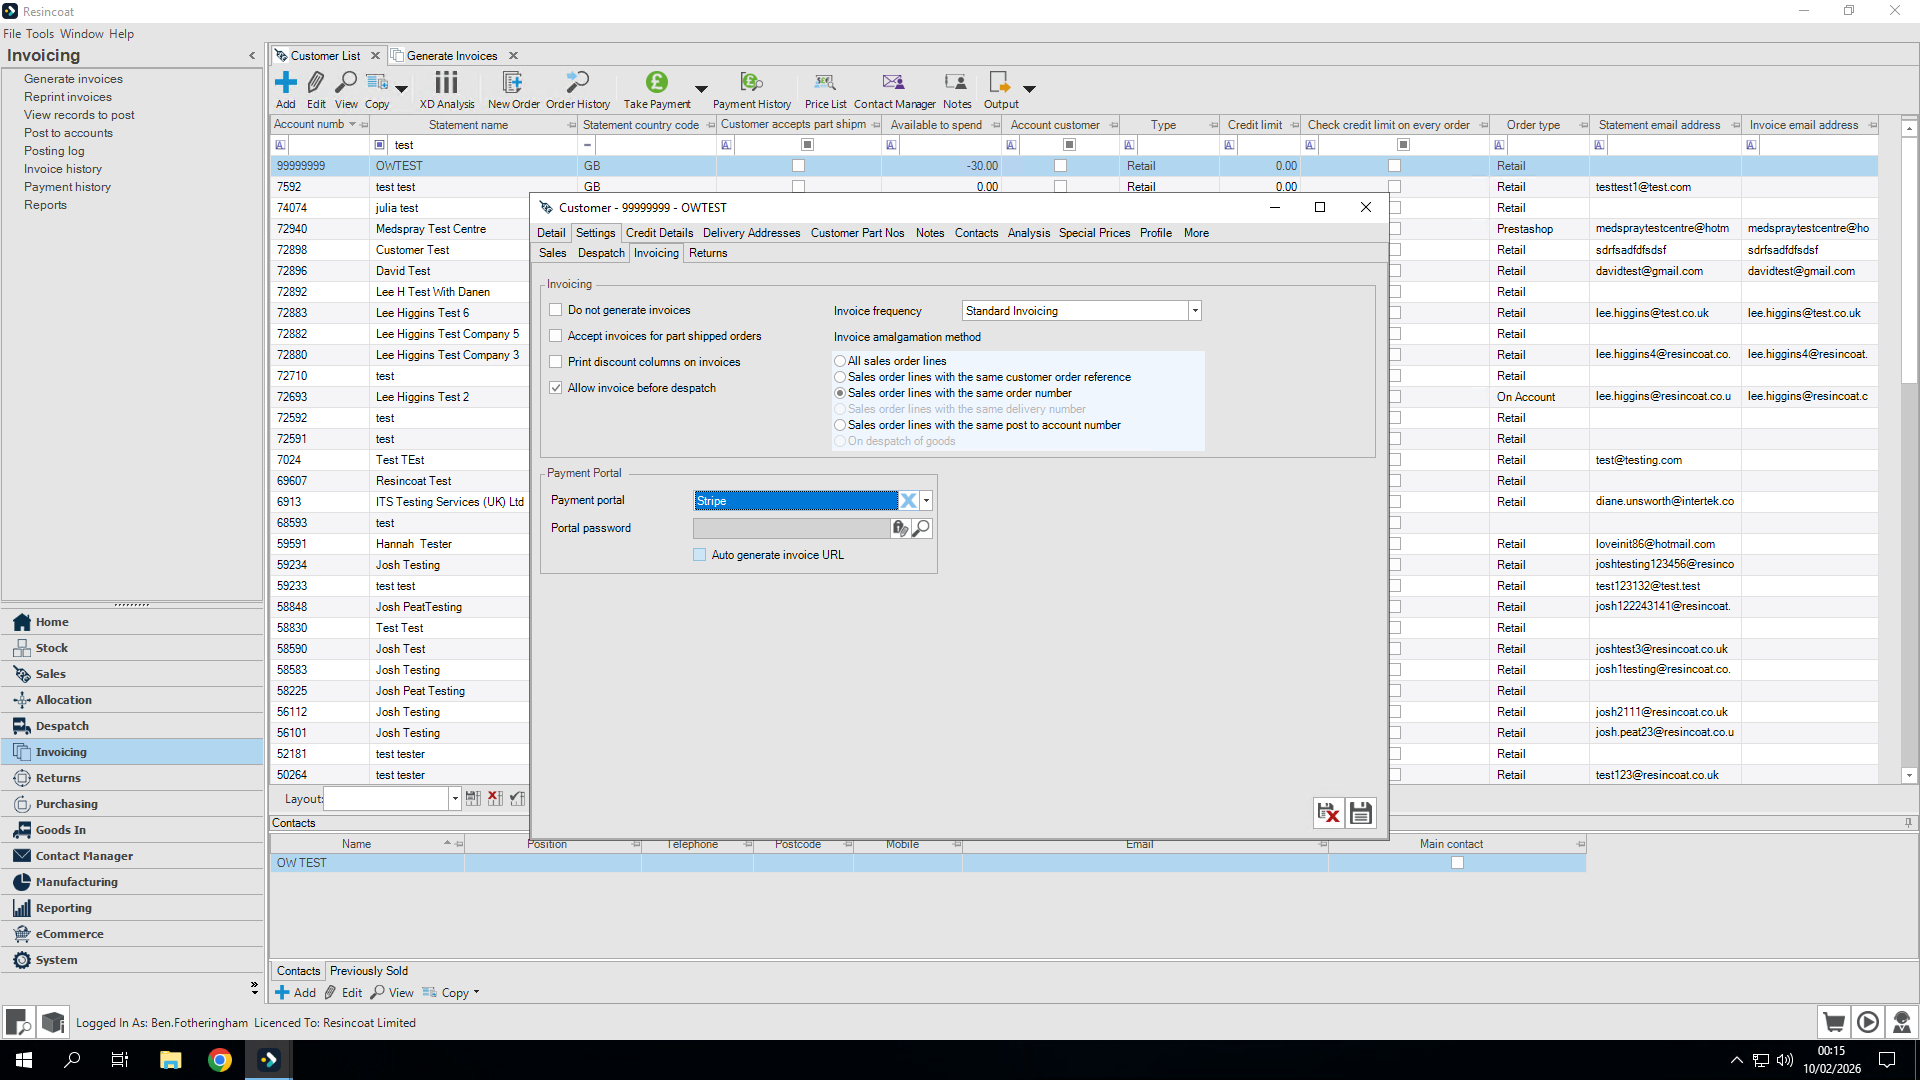Open the Payment portal dropdown arrow
The width and height of the screenshot is (1920, 1080).
[x=927, y=501]
